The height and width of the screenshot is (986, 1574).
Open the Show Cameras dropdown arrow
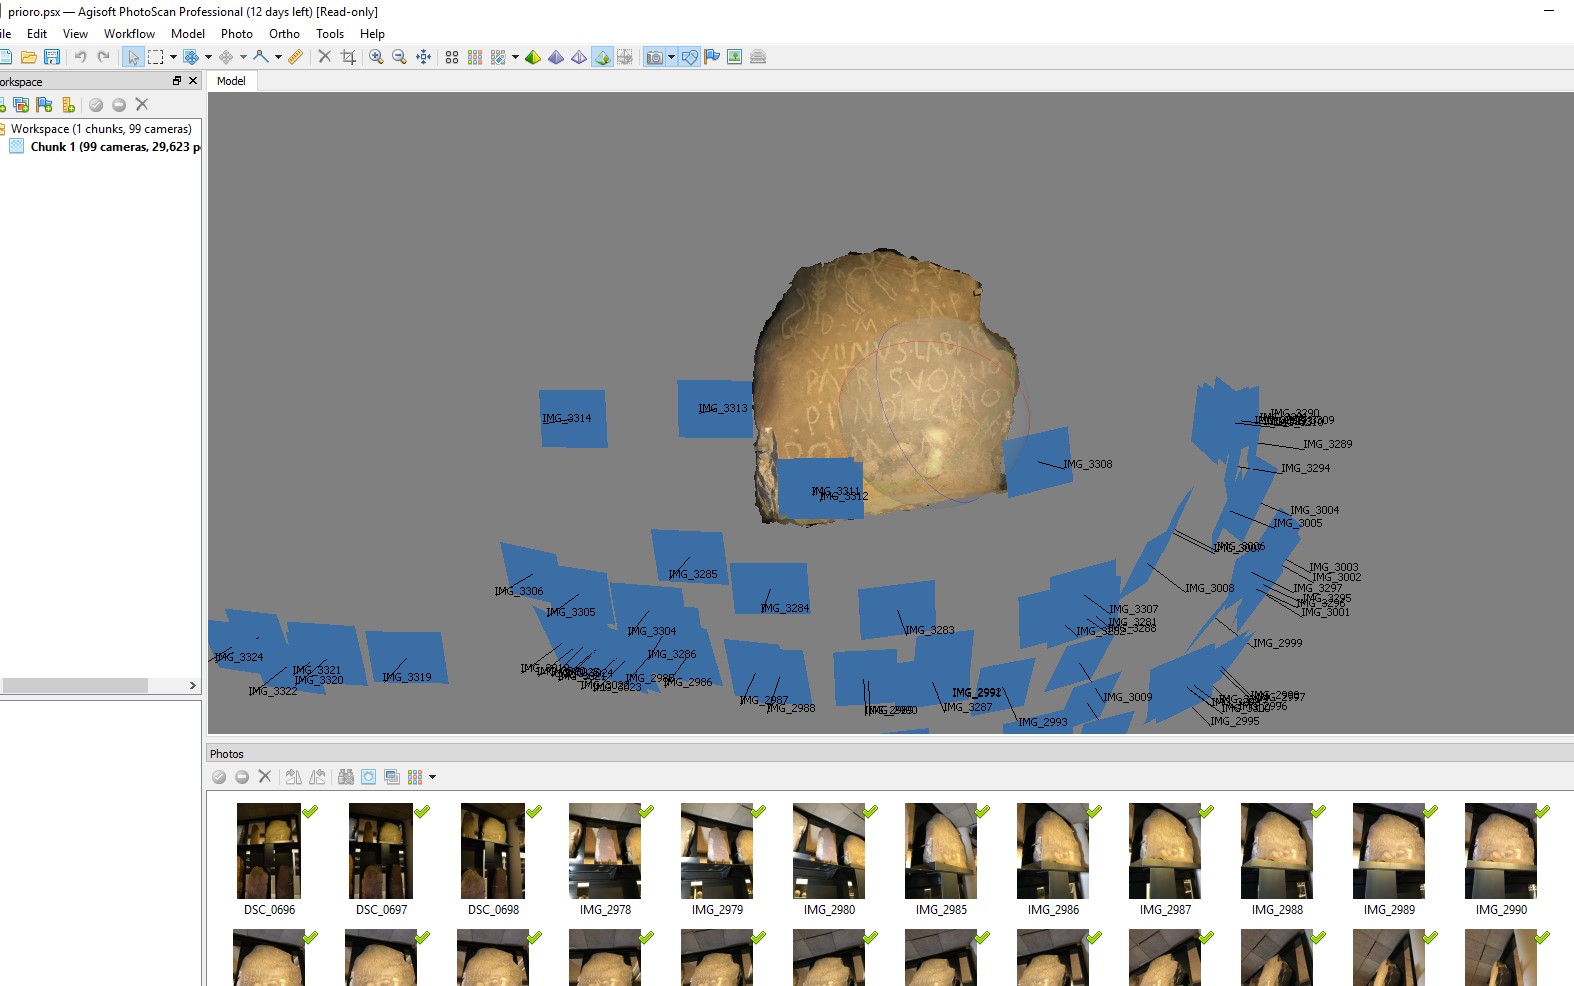(x=671, y=57)
